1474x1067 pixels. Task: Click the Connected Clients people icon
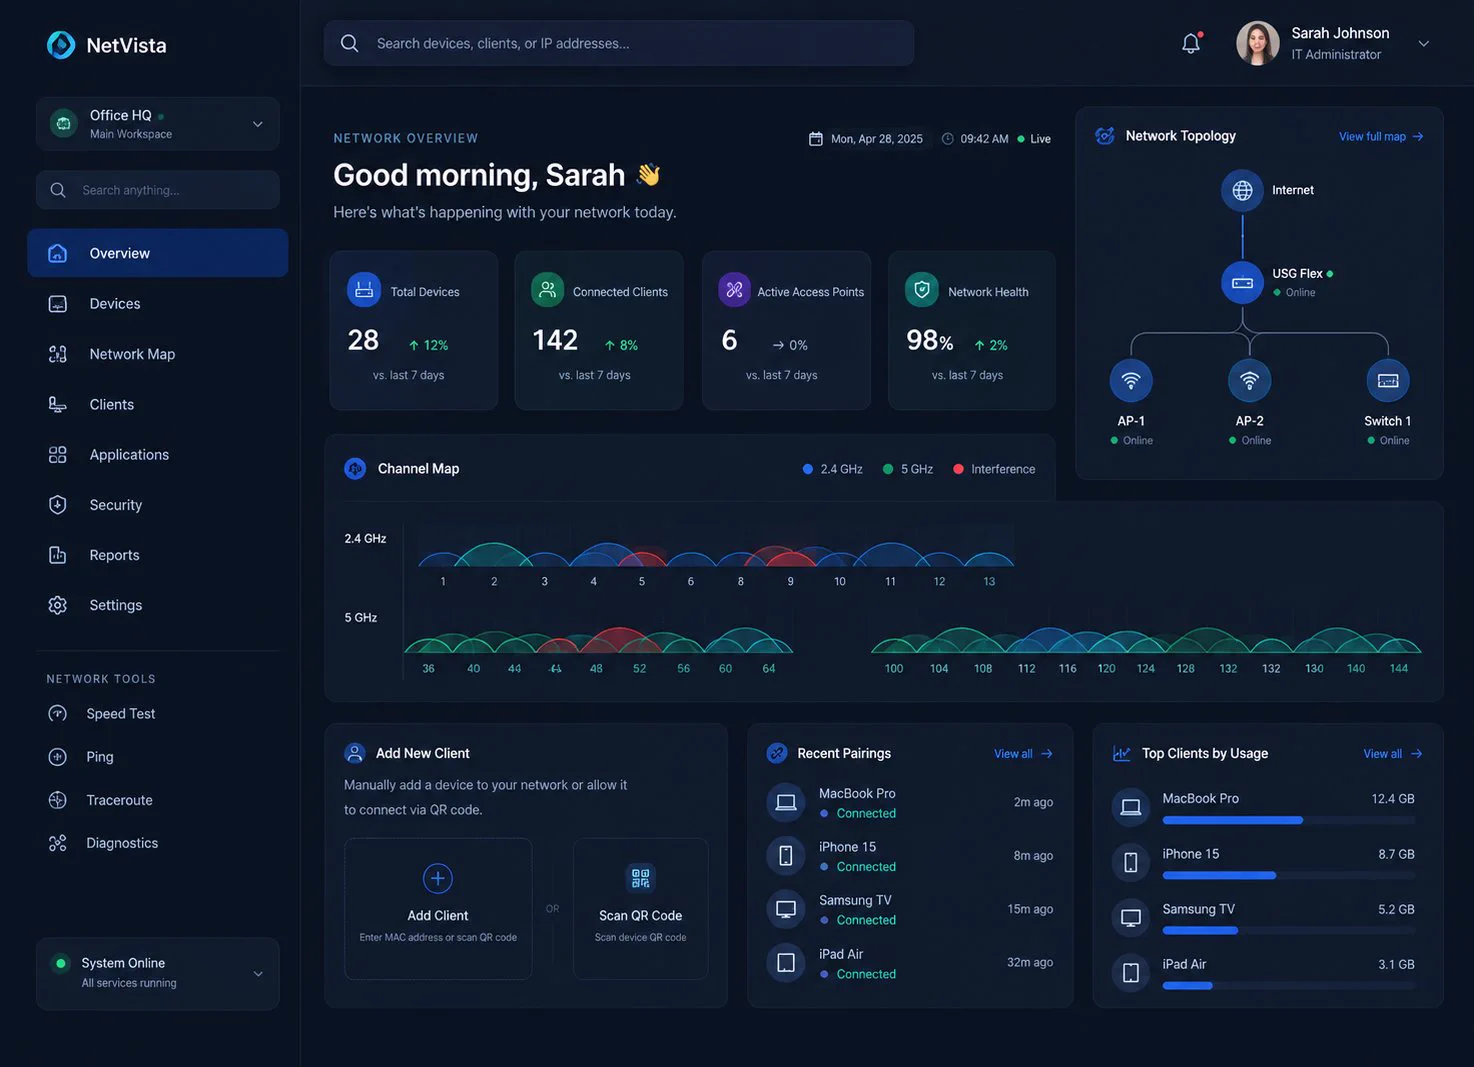[547, 290]
